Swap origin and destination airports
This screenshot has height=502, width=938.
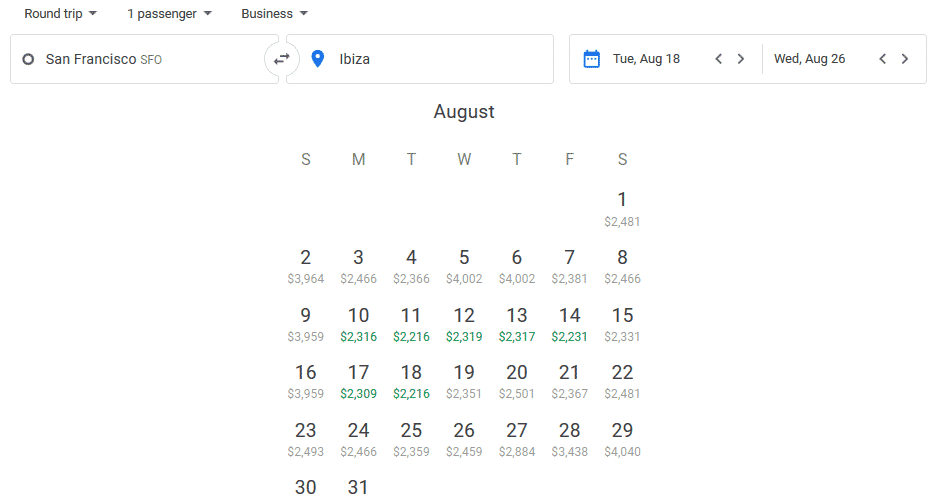pos(282,59)
